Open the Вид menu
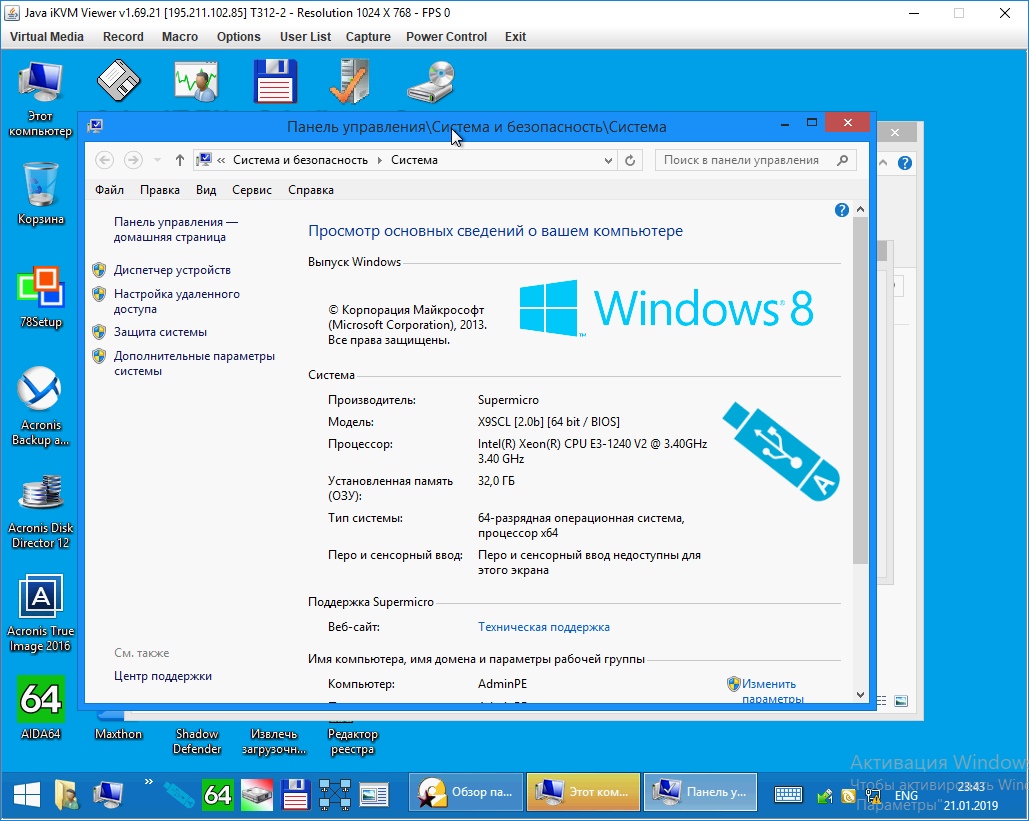 coord(206,190)
